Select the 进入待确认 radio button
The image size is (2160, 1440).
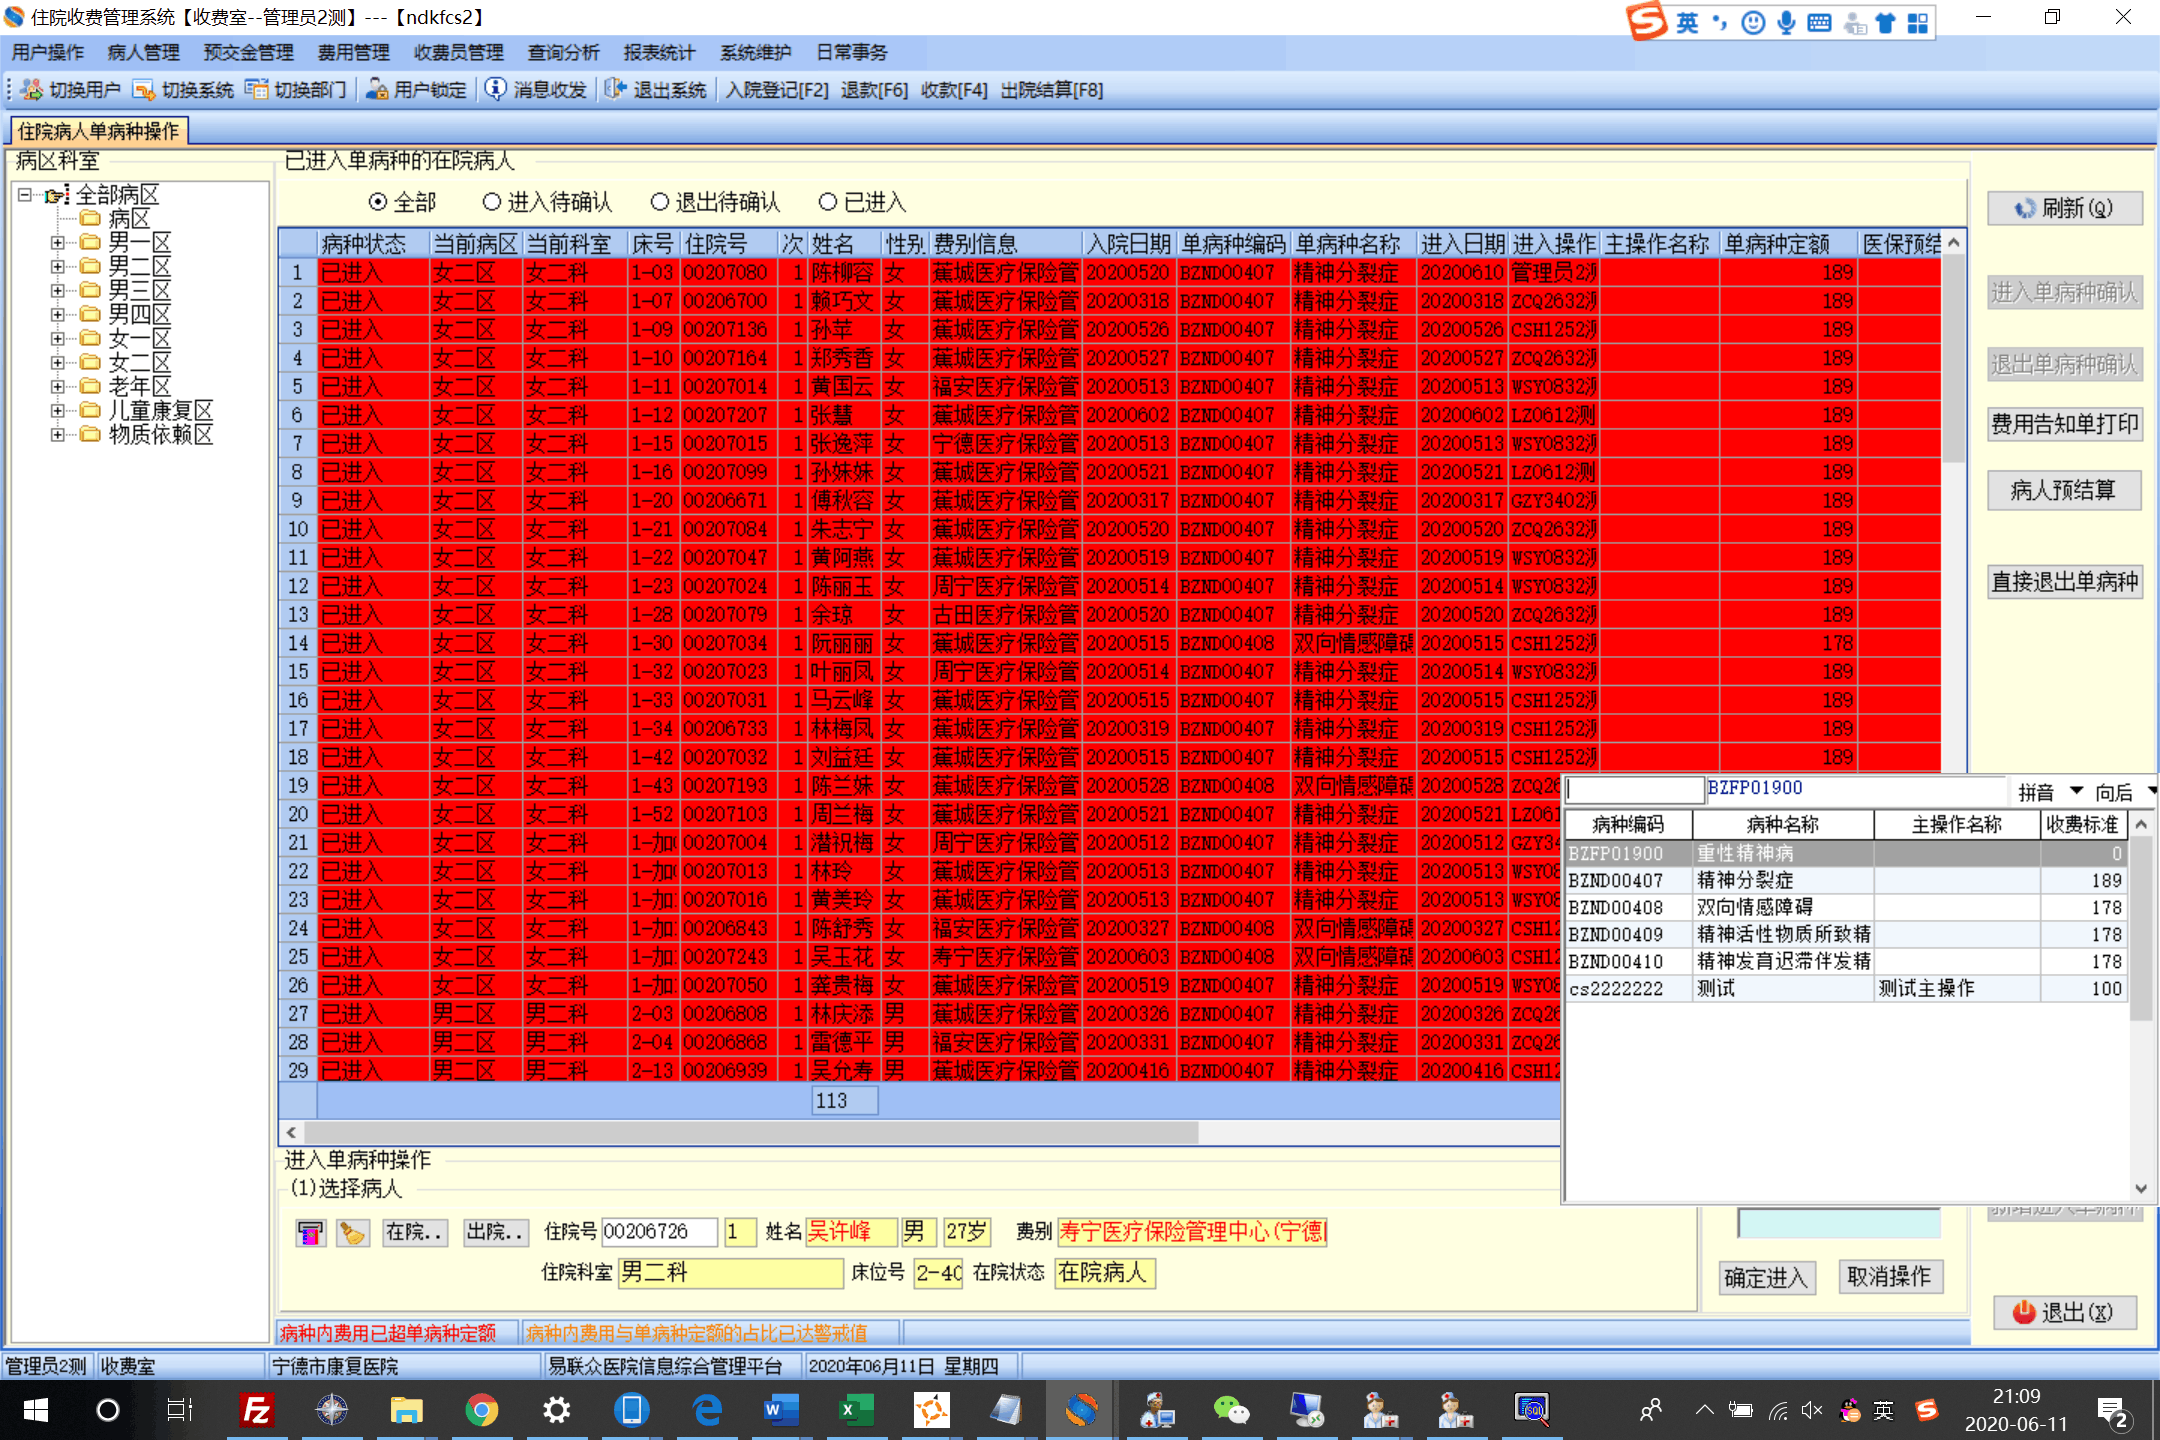click(x=491, y=202)
